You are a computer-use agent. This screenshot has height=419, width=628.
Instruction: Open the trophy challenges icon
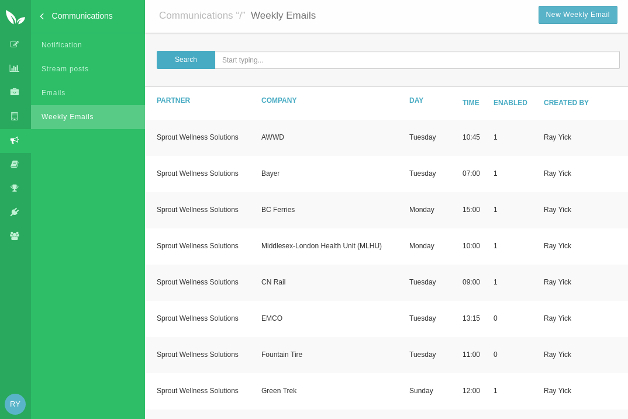[14, 188]
